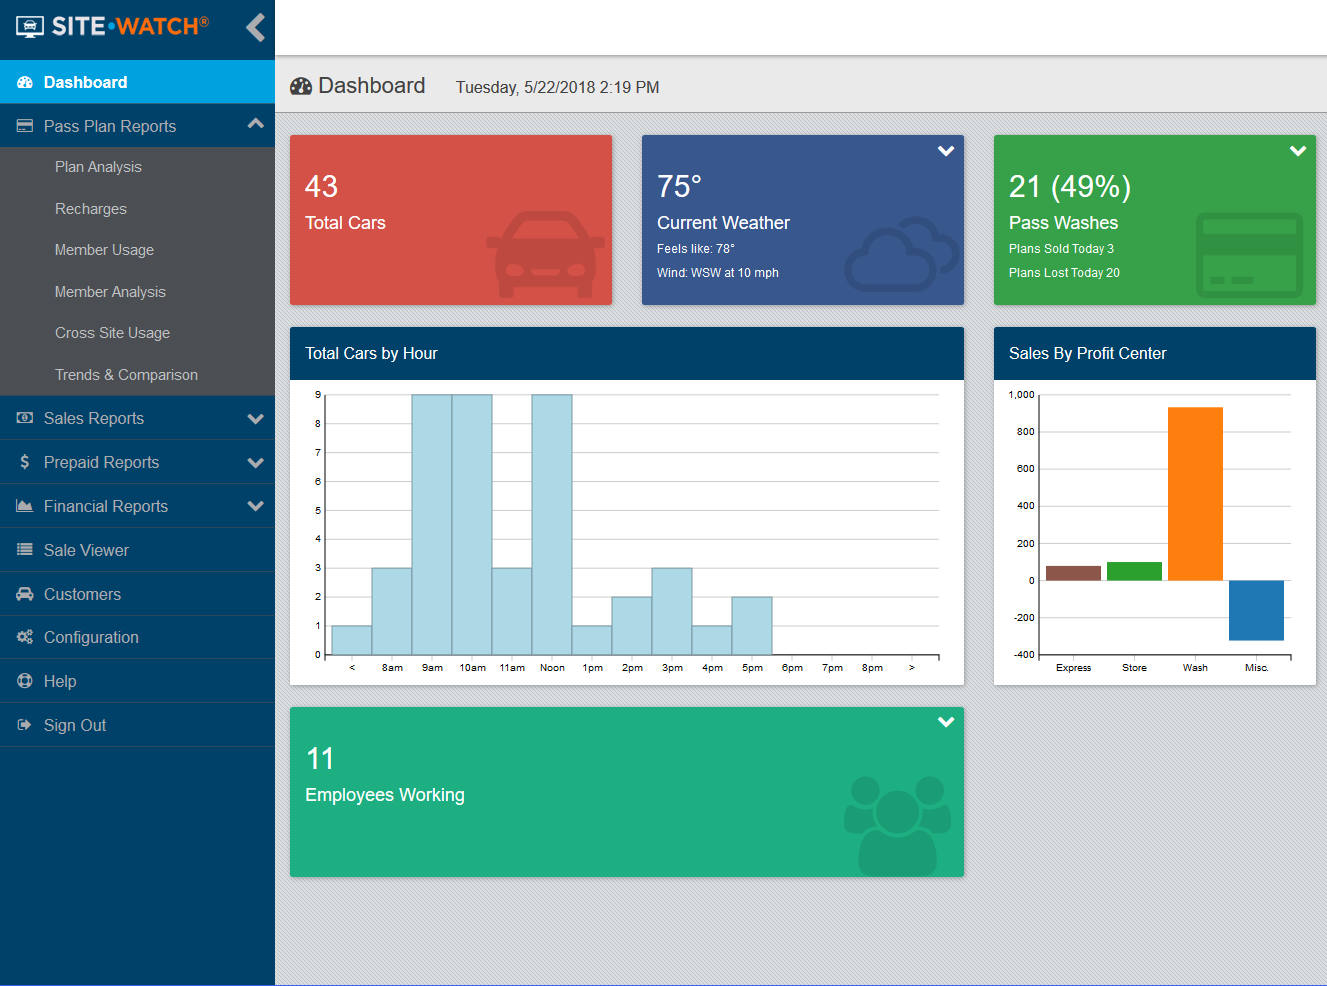Select Trends & Comparison in the sidebar
The width and height of the screenshot is (1327, 986).
[126, 374]
